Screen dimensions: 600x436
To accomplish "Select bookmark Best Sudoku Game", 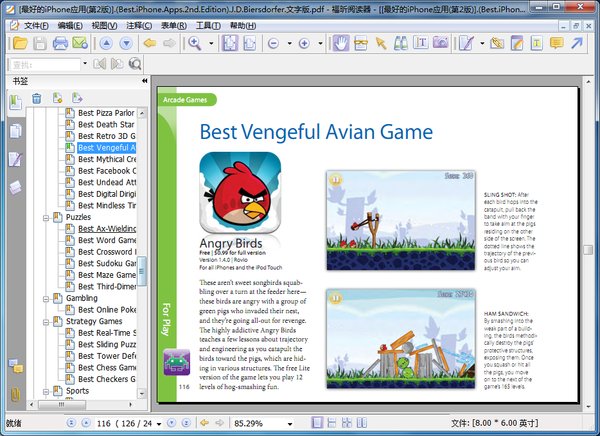I will pos(107,263).
